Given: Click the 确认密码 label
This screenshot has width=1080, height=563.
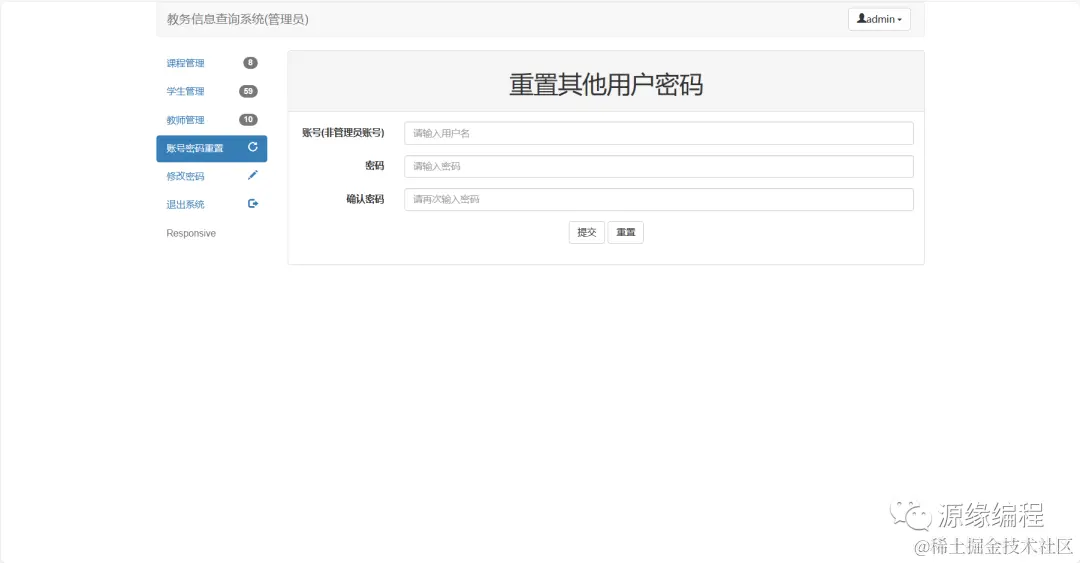Looking at the screenshot, I should (x=365, y=199).
